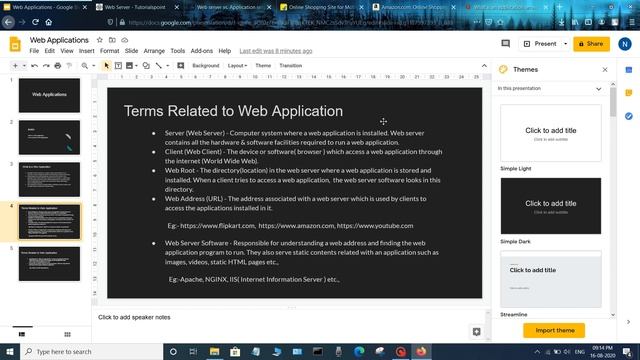
Task: Select the Simple Dark theme thumbnail
Action: click(551, 206)
